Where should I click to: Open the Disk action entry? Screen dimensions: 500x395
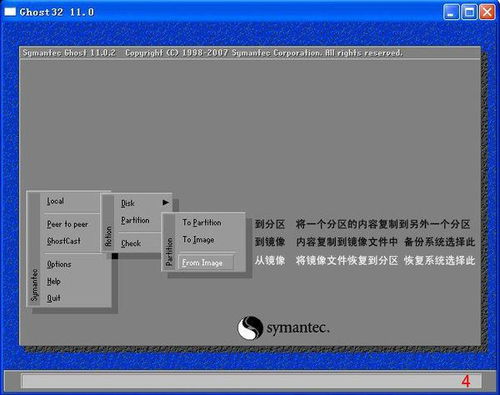[x=128, y=203]
